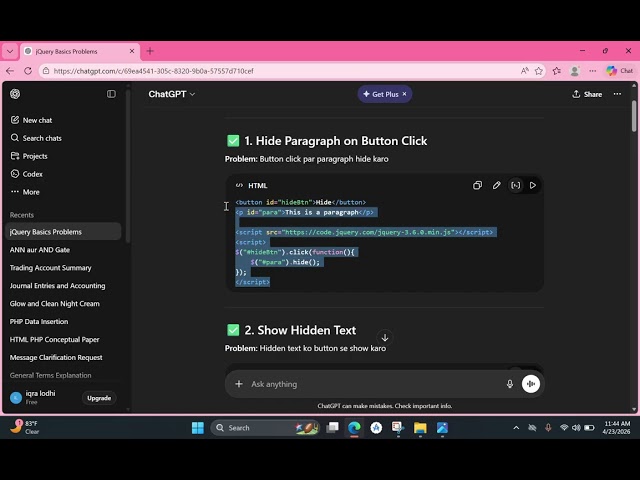Copy the HTML code block
Image resolution: width=640 pixels, height=480 pixels.
coord(477,185)
